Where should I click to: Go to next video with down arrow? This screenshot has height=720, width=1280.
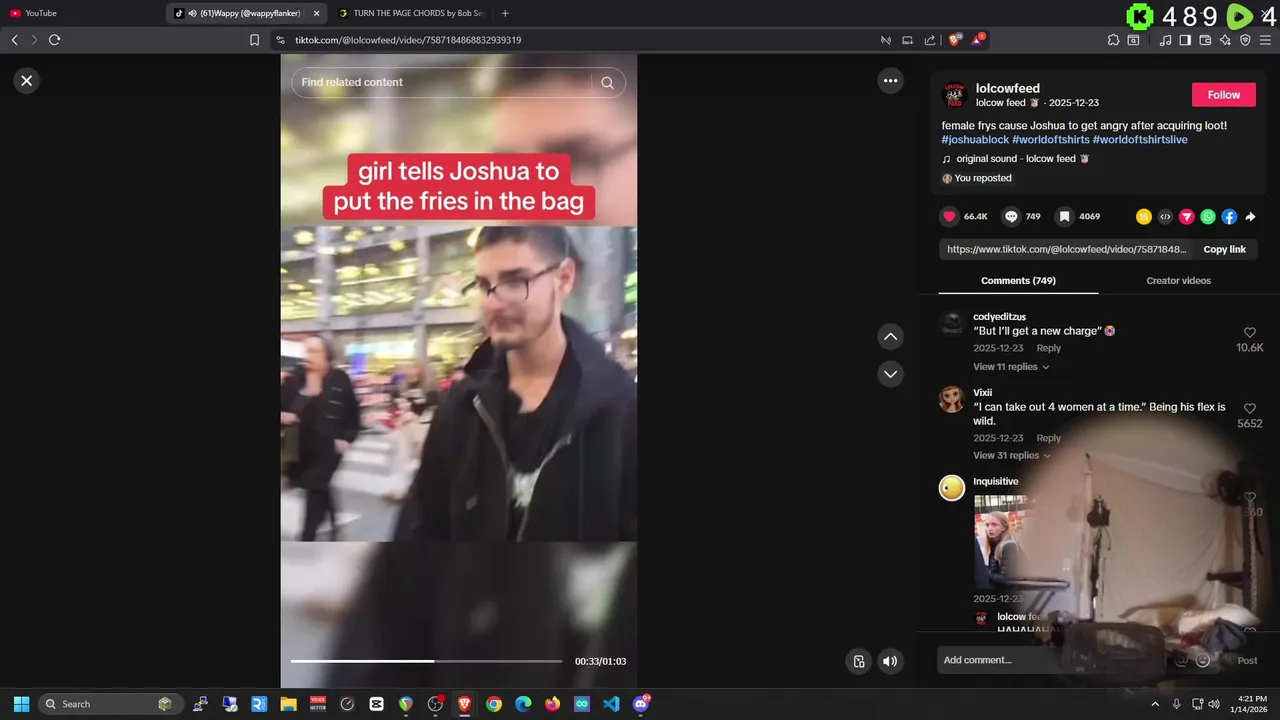coord(890,374)
